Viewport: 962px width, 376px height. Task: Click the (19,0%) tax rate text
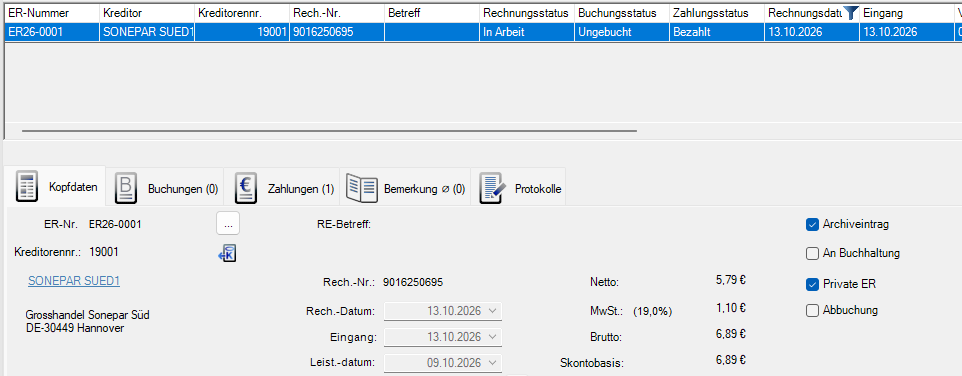[653, 312]
